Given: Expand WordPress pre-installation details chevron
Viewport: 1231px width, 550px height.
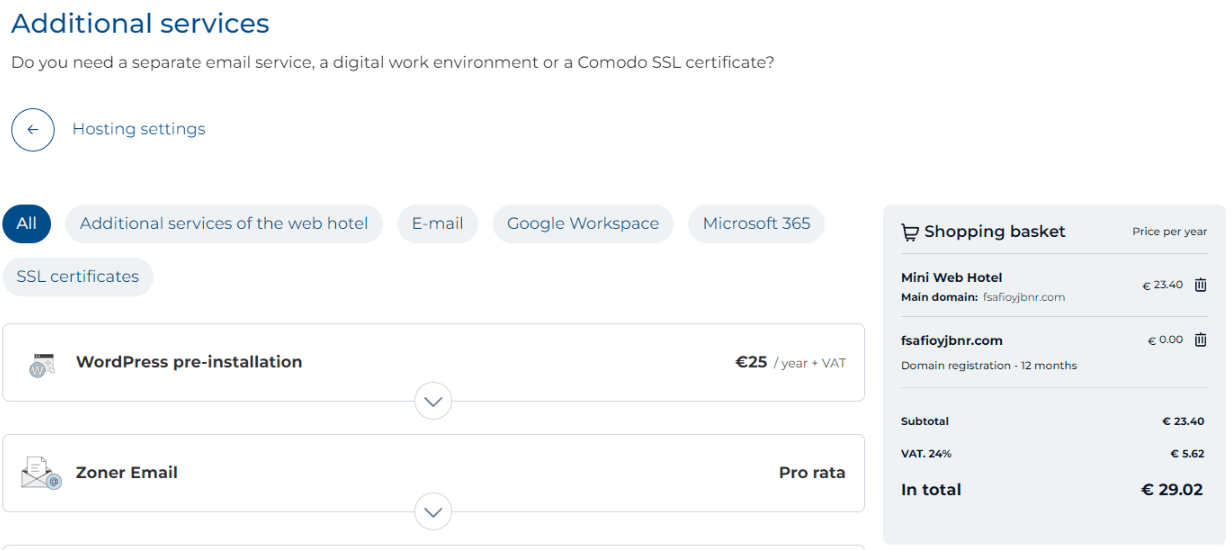Looking at the screenshot, I should point(433,401).
